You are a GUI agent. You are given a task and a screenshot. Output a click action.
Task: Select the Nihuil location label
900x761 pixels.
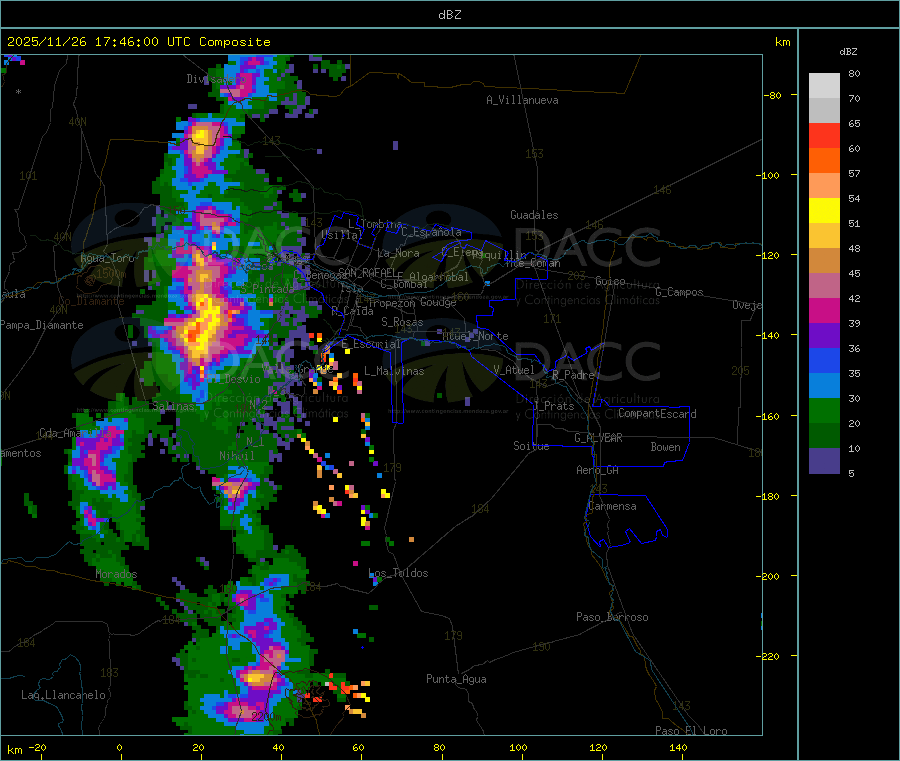[236, 456]
